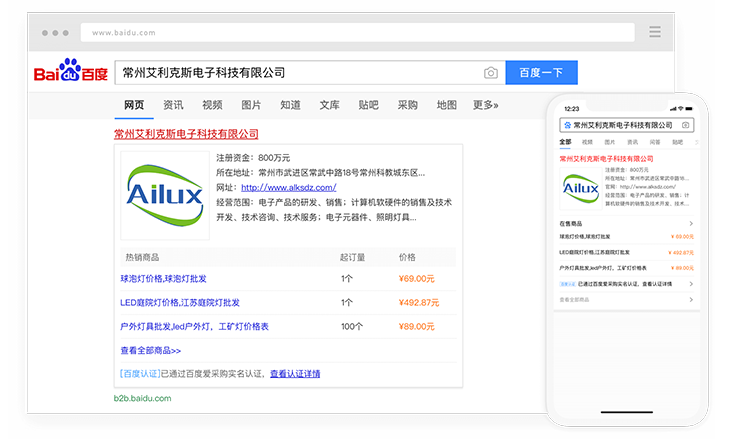The width and height of the screenshot is (734, 441).
Task: Switch to the 资讯 tab
Action: pos(173,105)
